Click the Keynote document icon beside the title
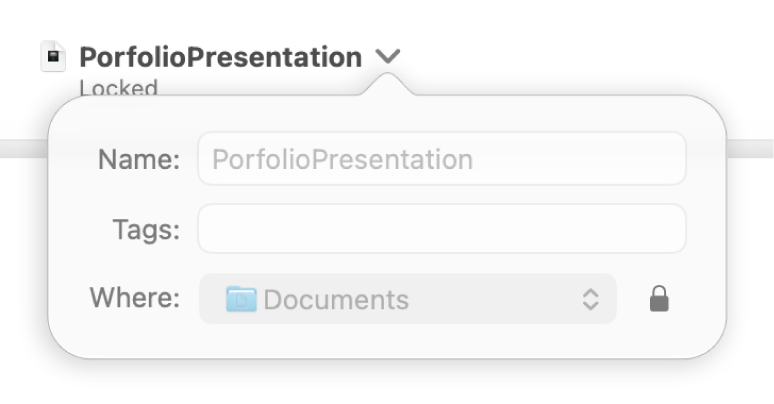Image resolution: width=774 pixels, height=404 pixels. (51, 56)
